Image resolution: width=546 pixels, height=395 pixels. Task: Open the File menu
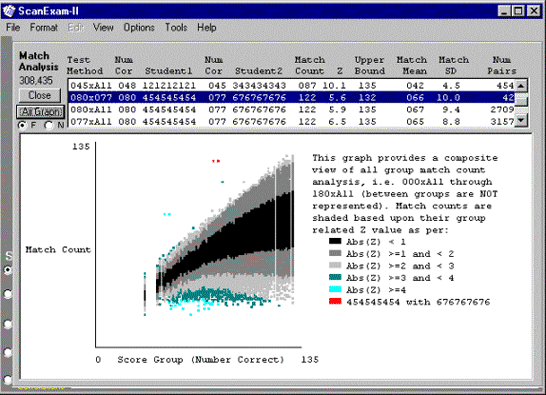[13, 28]
